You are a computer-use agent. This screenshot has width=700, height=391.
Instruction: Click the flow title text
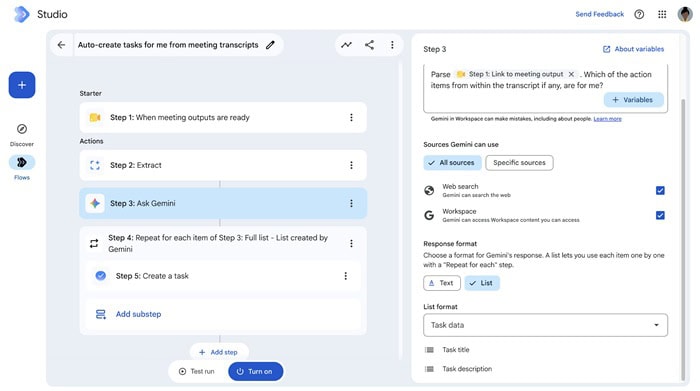pos(168,45)
